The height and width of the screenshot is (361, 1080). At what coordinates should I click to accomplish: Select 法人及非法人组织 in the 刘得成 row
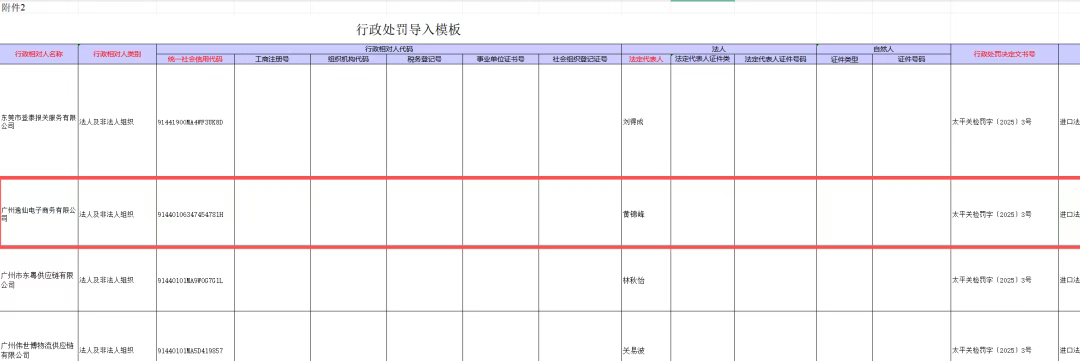(x=117, y=122)
